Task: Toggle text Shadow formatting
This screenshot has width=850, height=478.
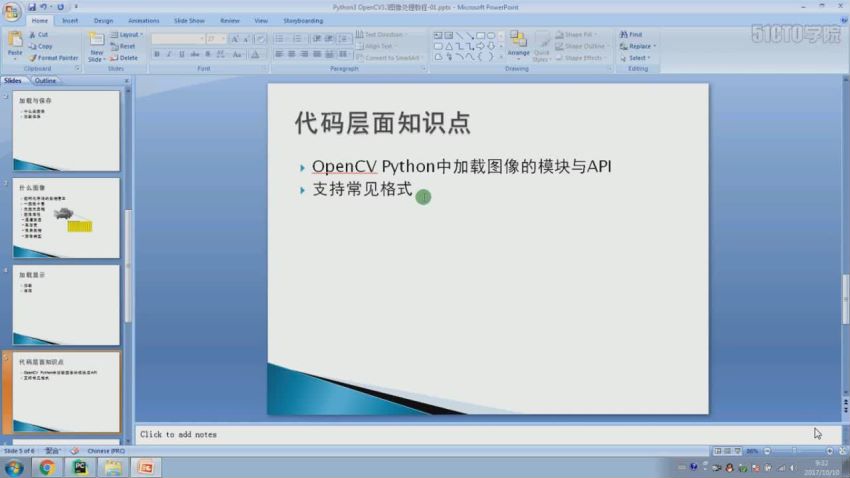Action: pos(208,54)
